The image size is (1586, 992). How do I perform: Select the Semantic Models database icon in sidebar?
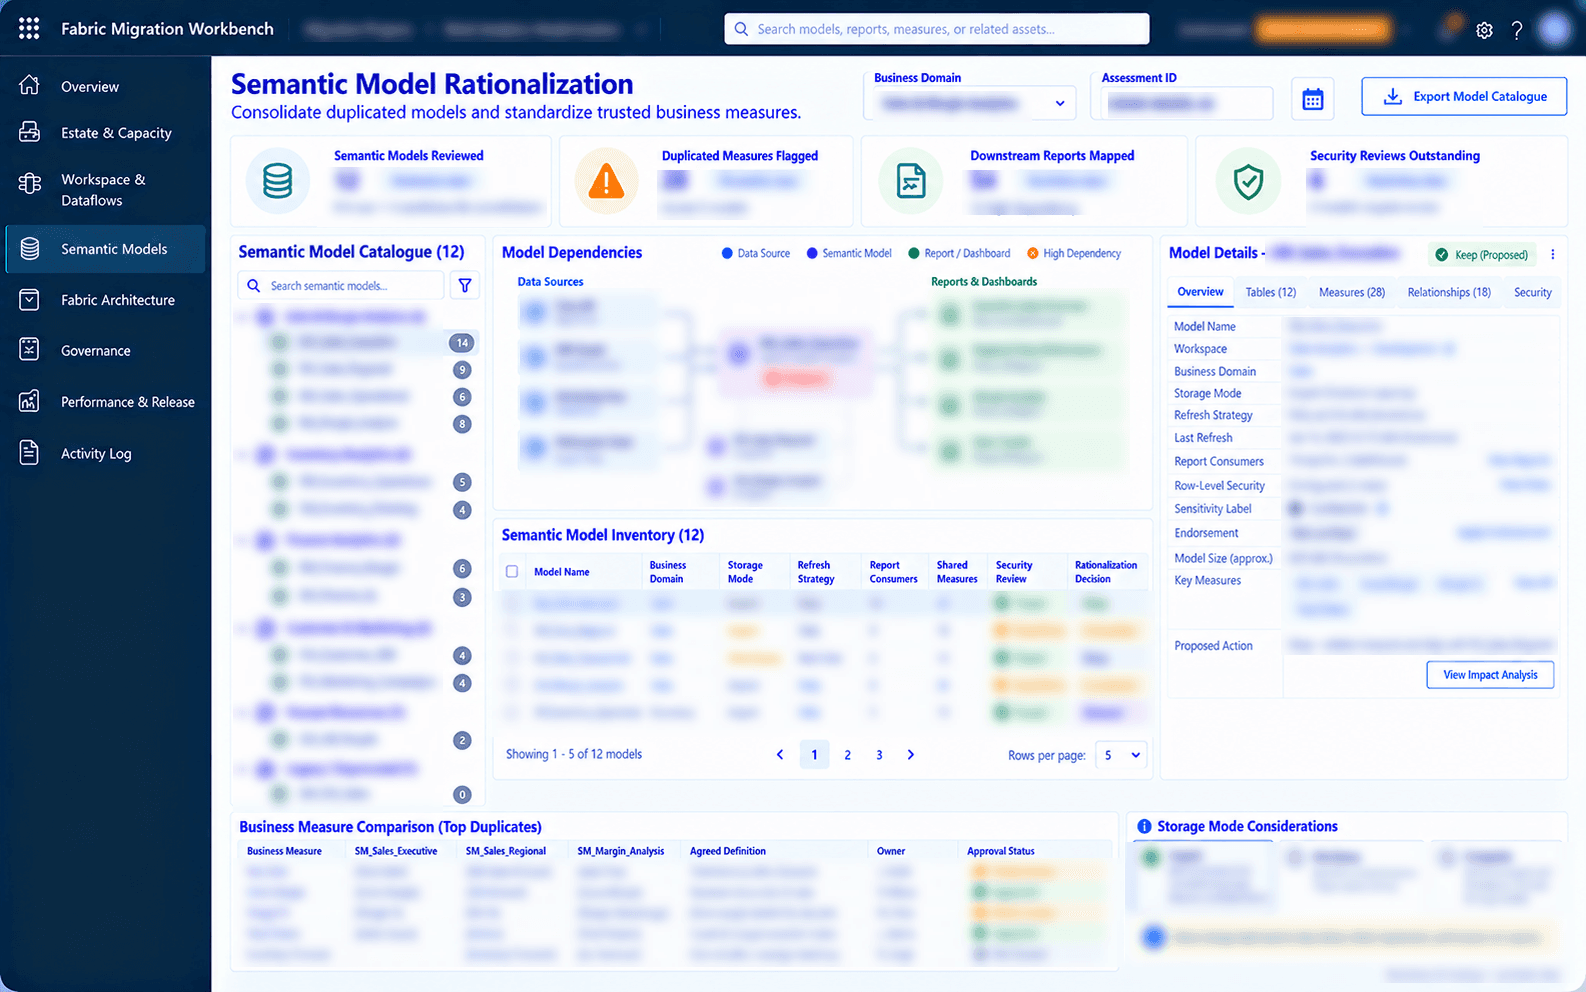[30, 249]
